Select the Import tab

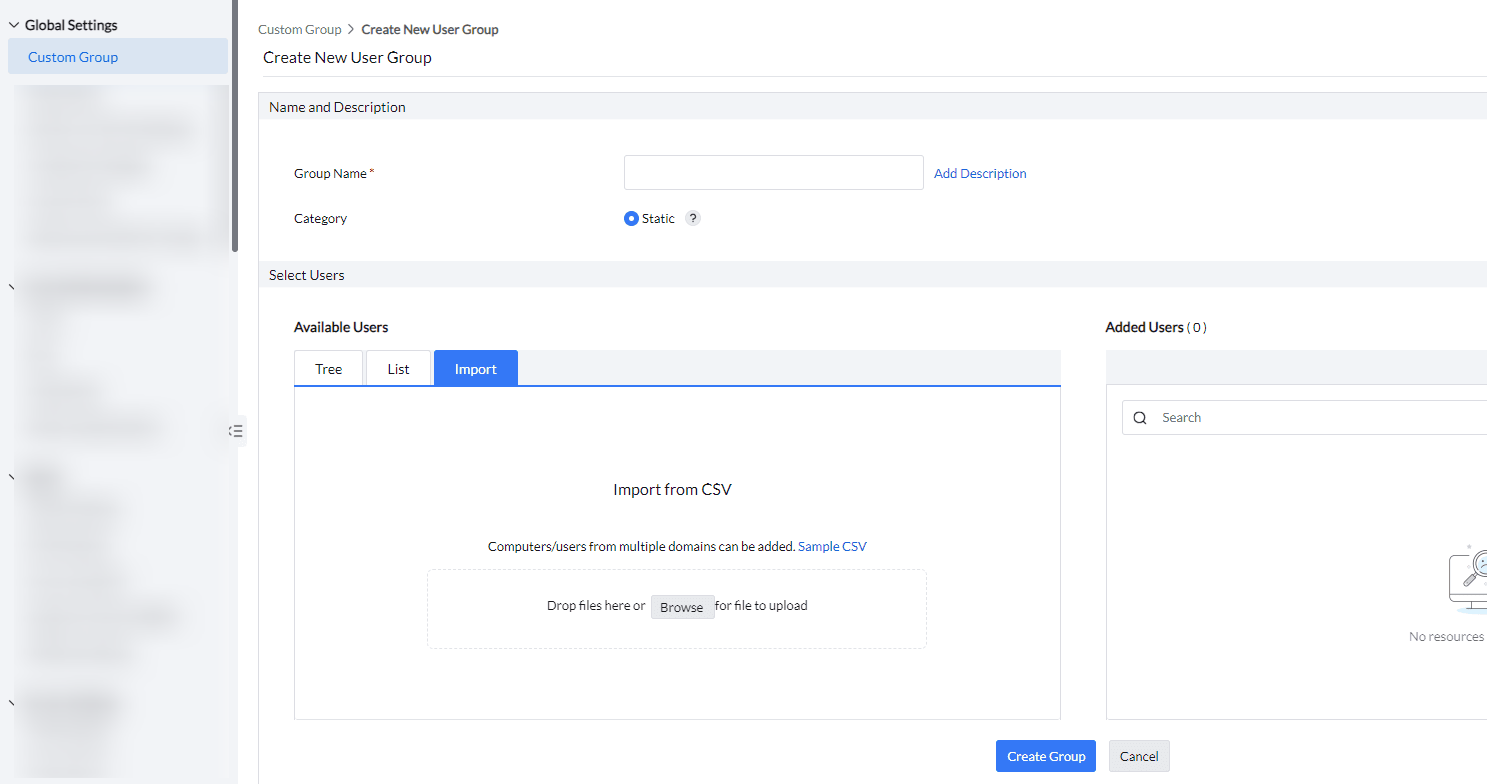click(475, 368)
